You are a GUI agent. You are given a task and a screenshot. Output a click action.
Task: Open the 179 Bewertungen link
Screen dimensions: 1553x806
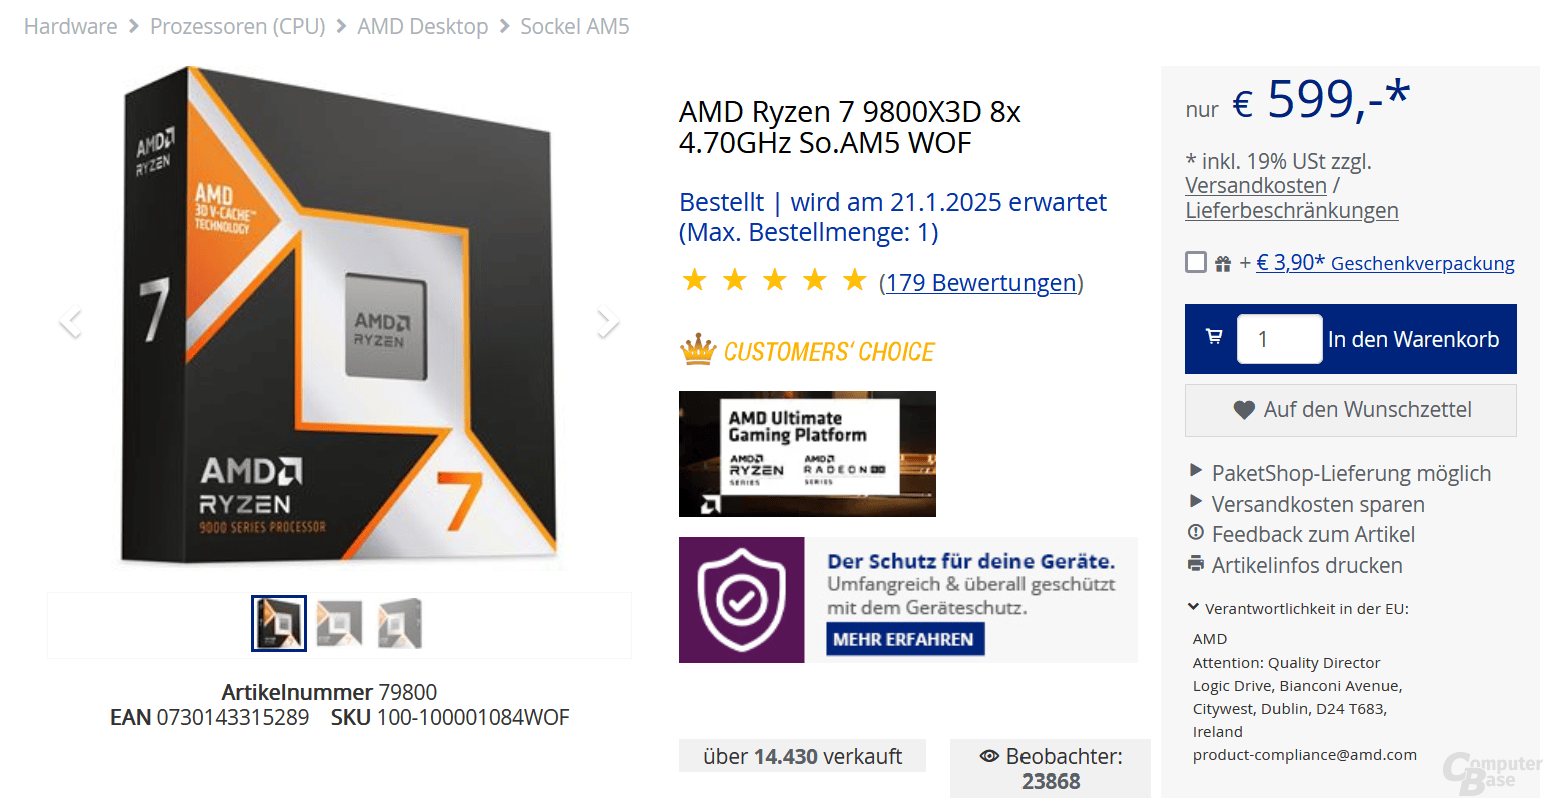coord(981,283)
